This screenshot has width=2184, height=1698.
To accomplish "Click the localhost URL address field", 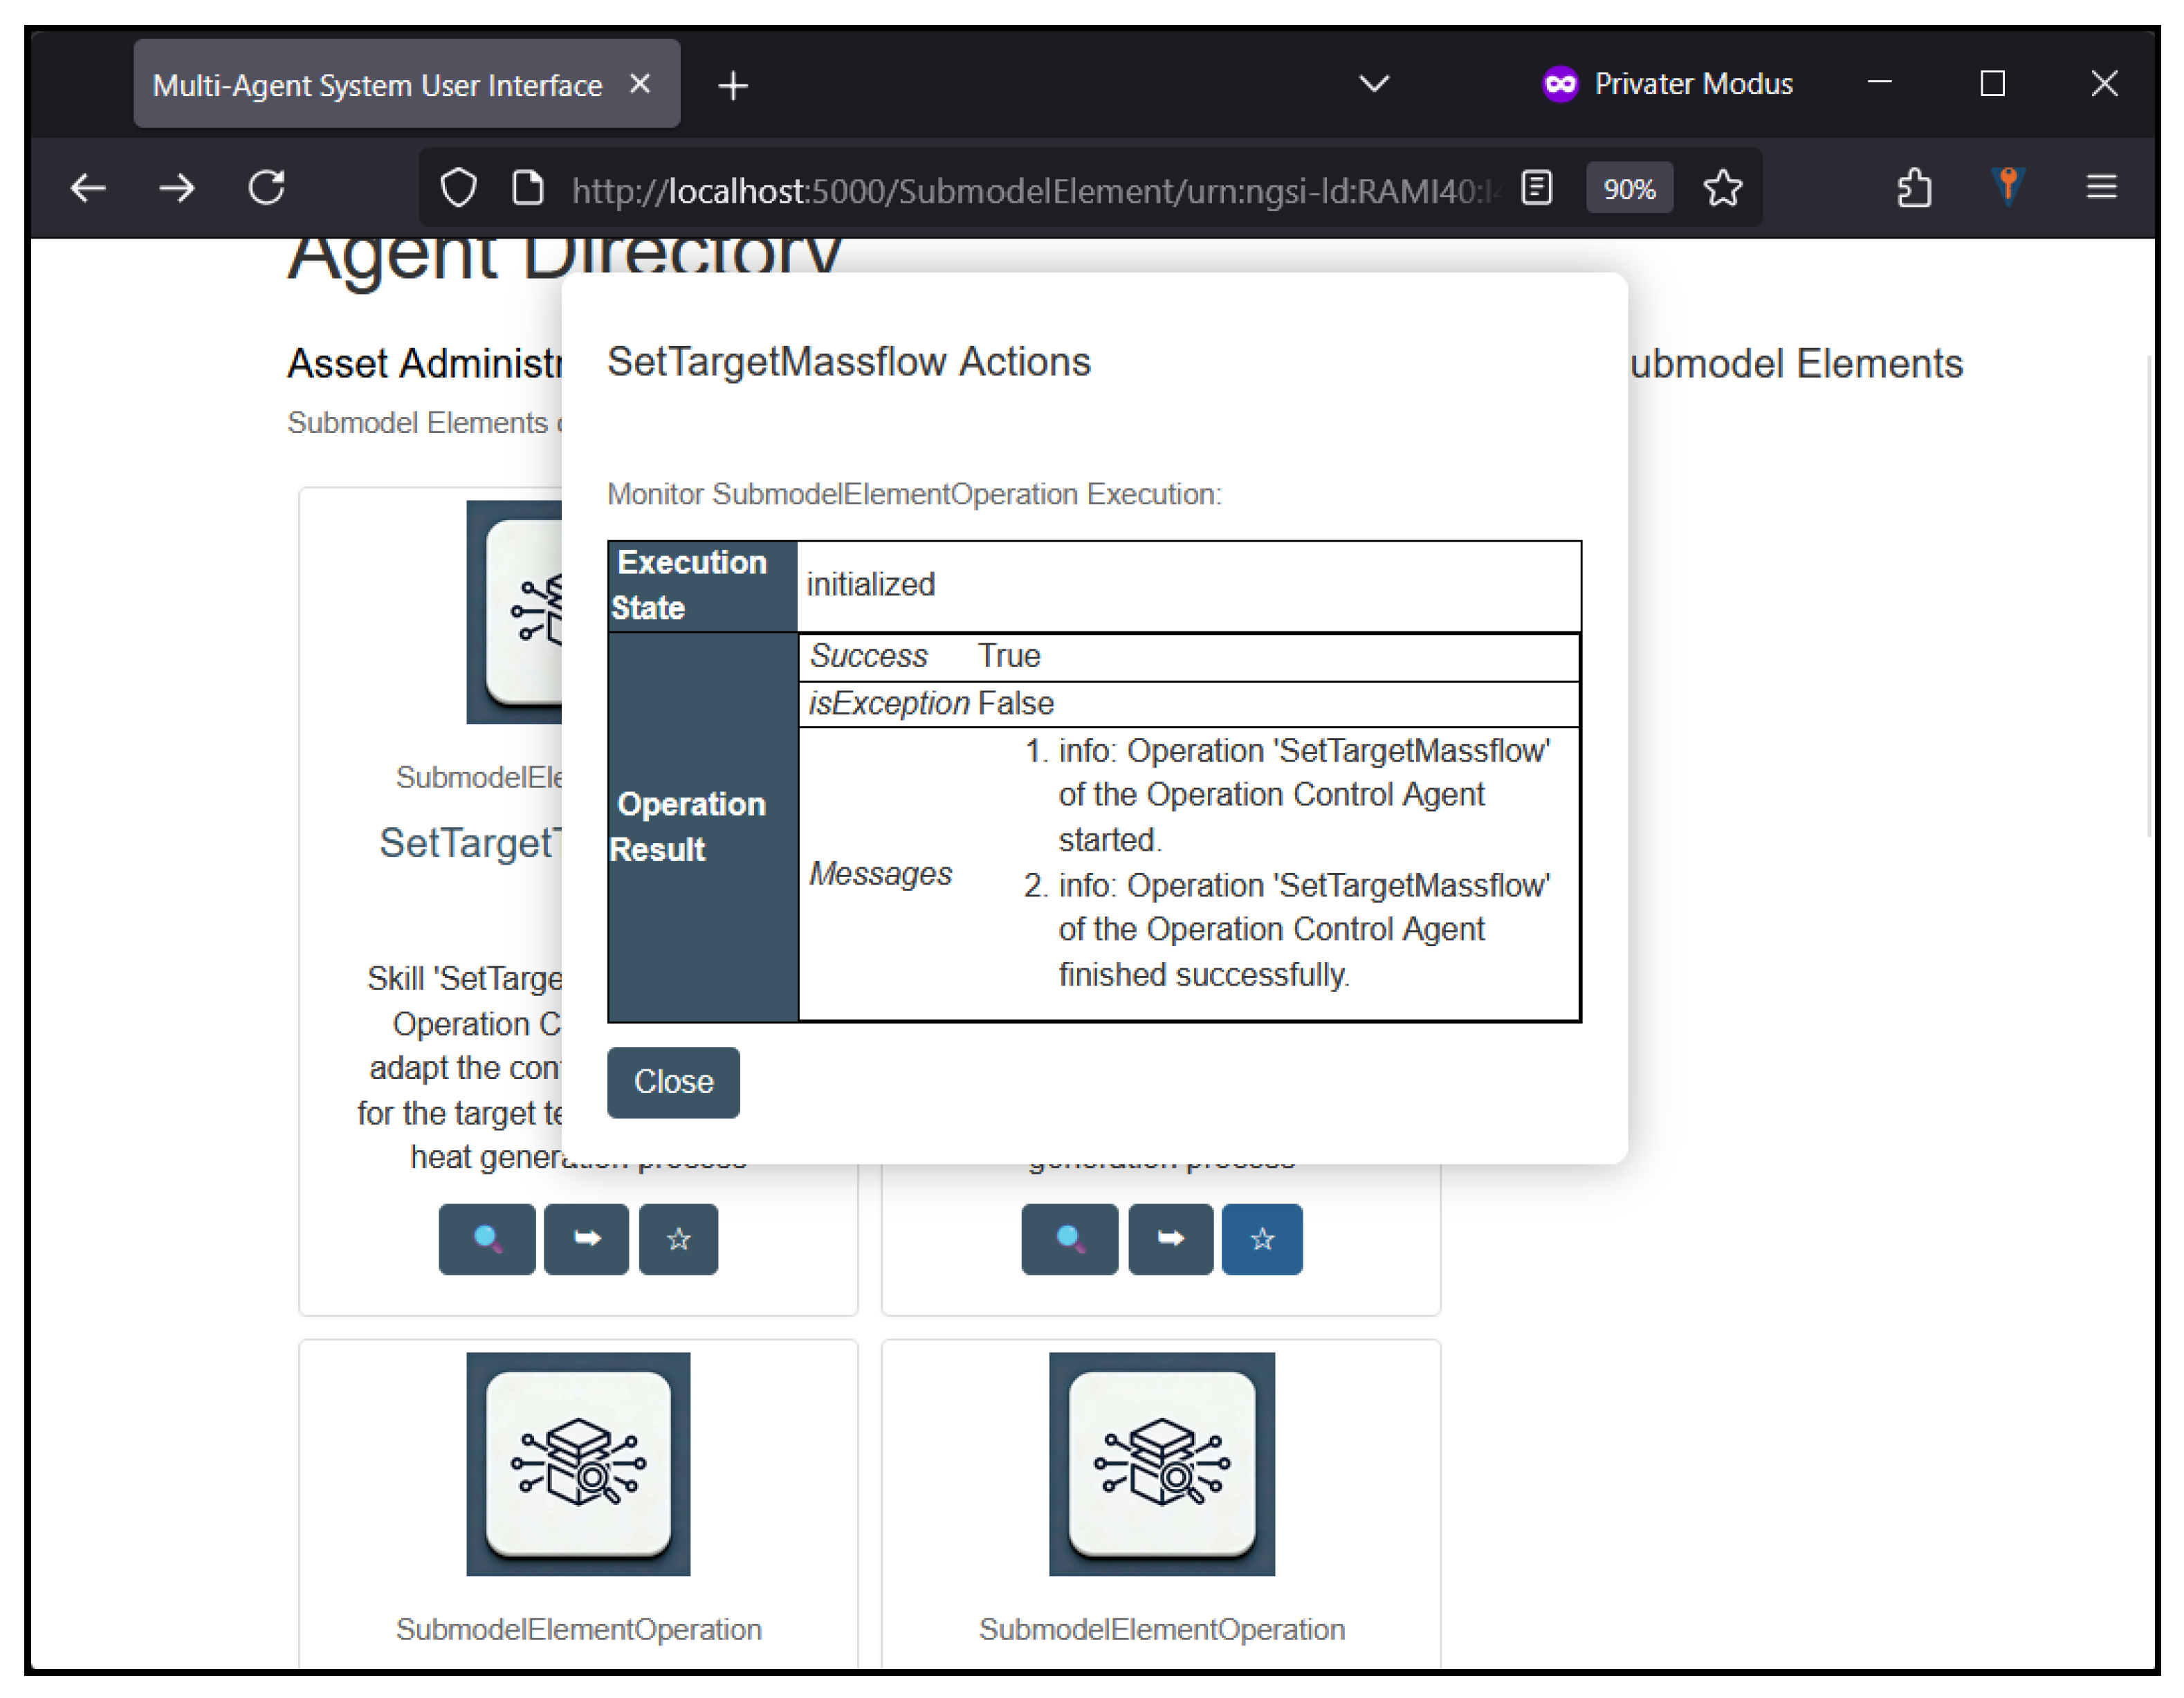I will (x=1030, y=190).
